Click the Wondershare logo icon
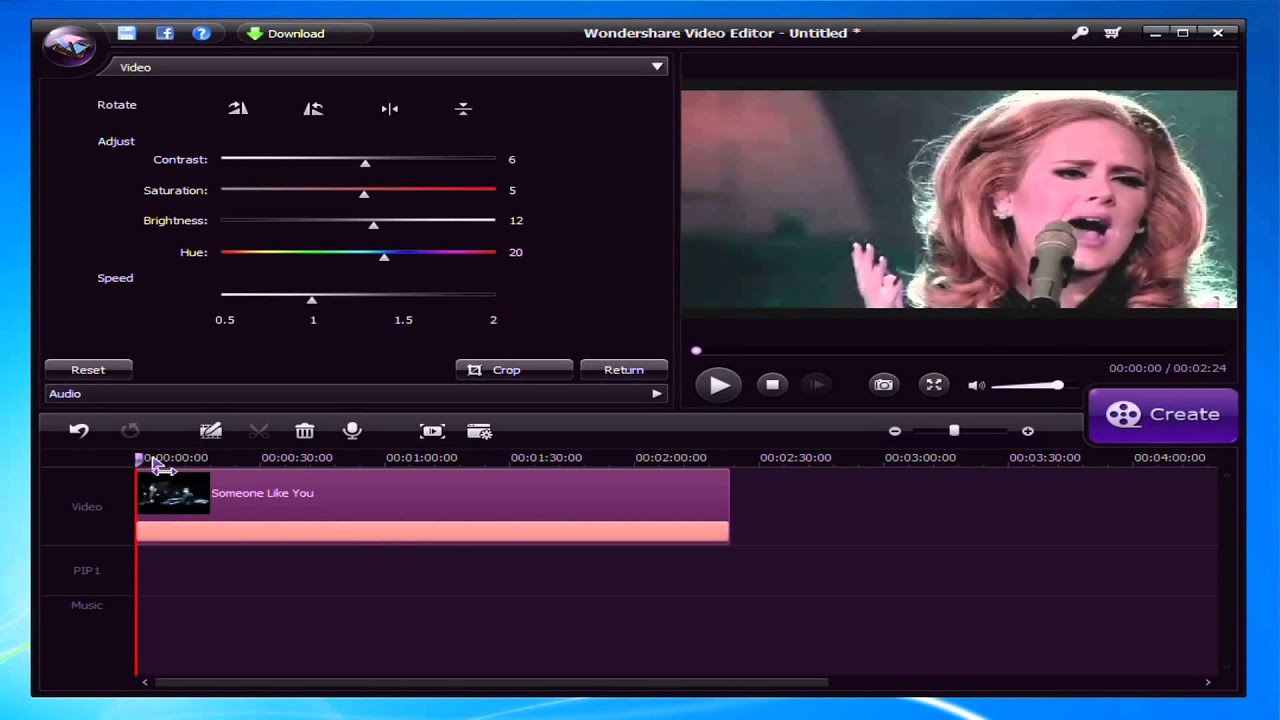1280x720 pixels. tap(68, 47)
